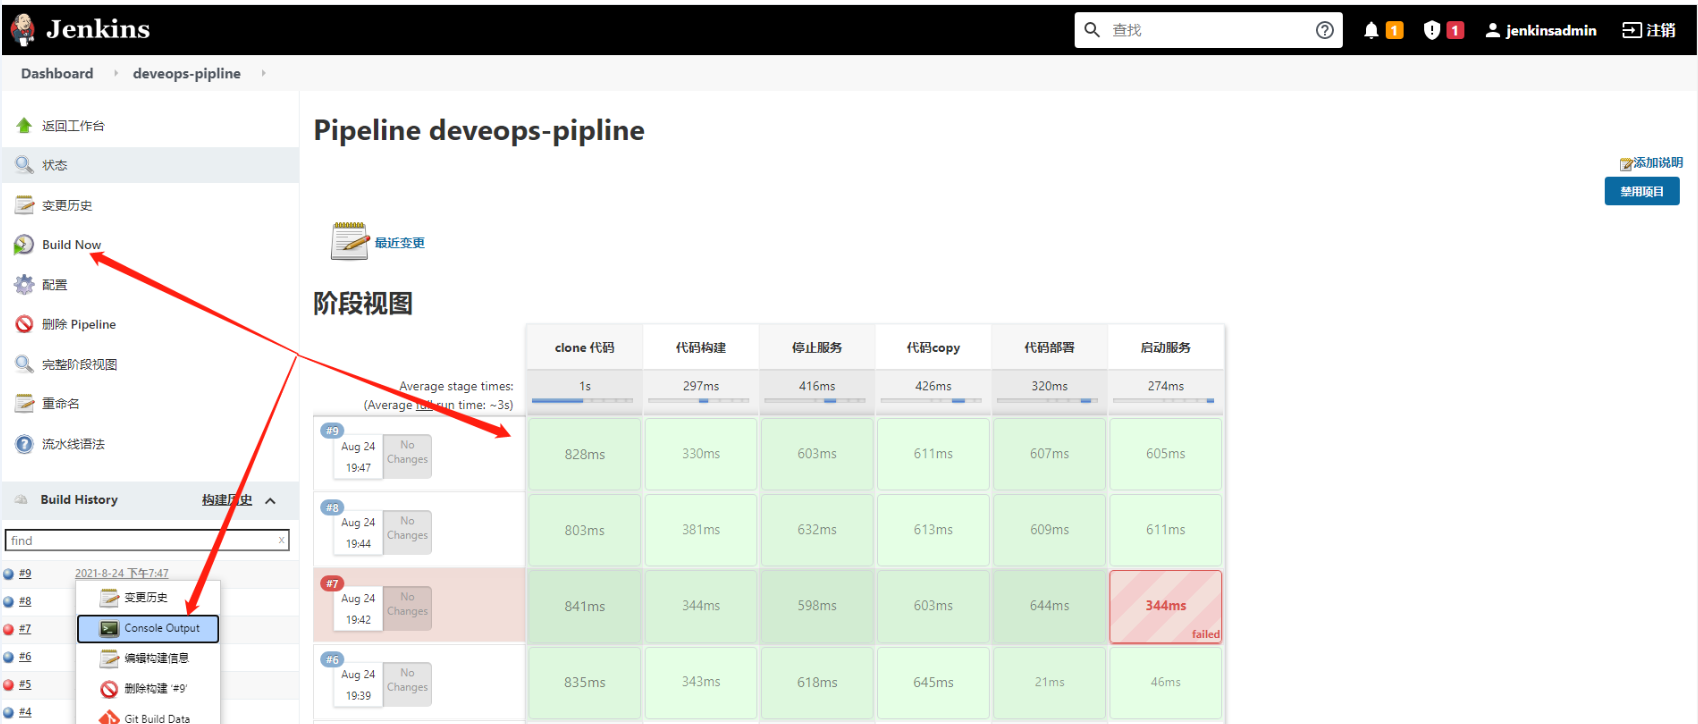Open deveops-pipline breadcrumb link
Screen dimensions: 1698x724
point(187,73)
